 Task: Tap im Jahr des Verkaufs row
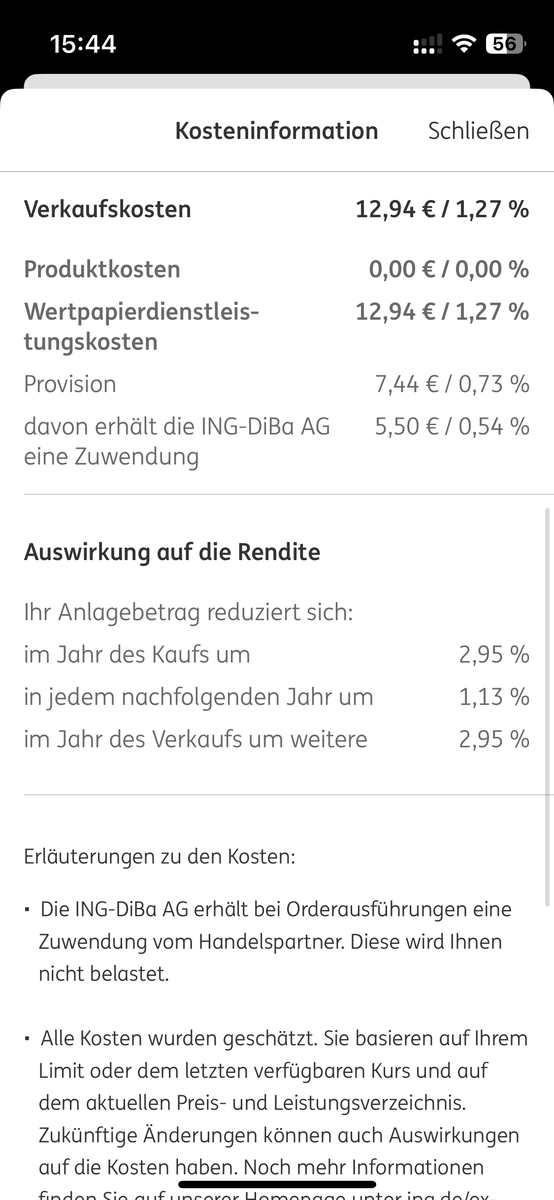click(x=277, y=739)
